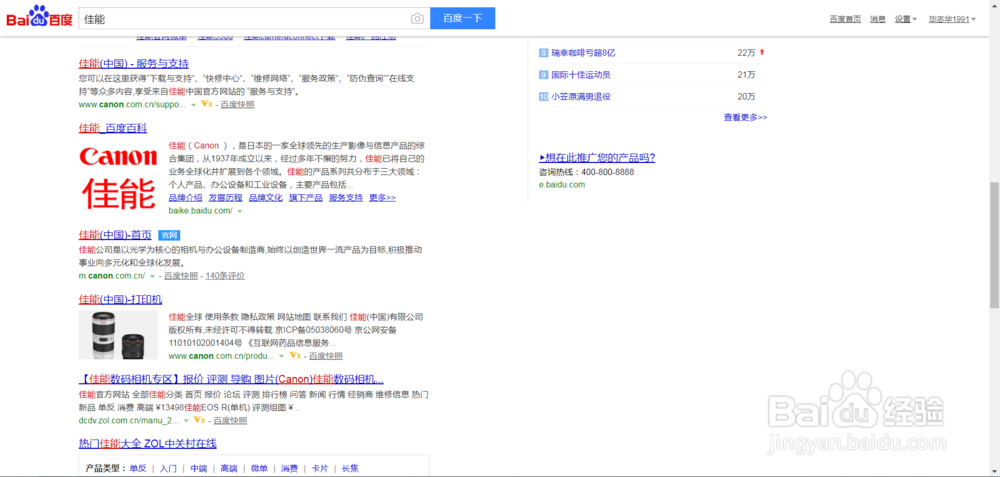Screen dimensions: 1000x477
Task: Open 服务支持 sublink
Action: pos(346,198)
